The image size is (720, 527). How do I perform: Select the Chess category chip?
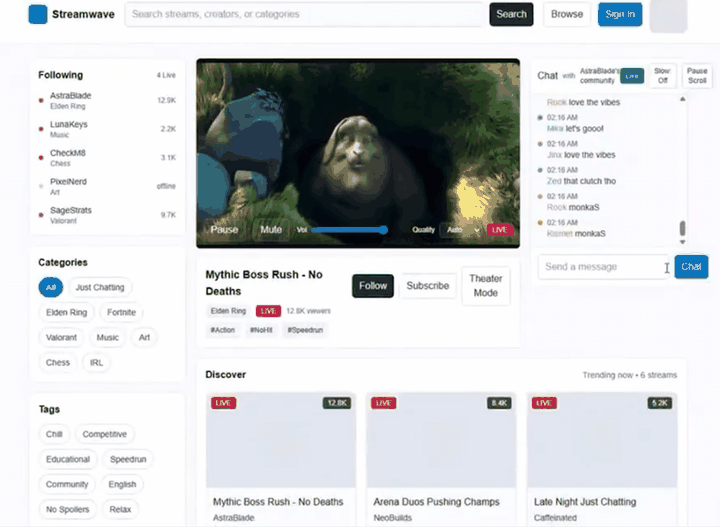pos(57,363)
